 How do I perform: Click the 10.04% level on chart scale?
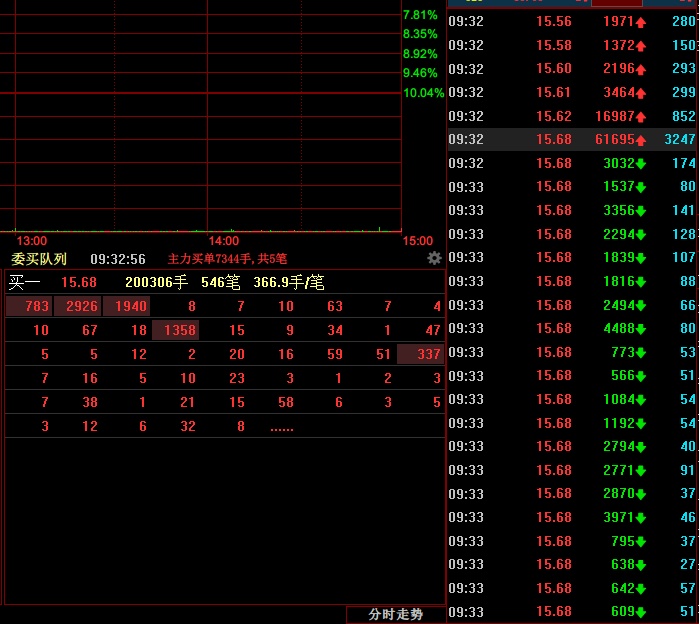coord(423,93)
